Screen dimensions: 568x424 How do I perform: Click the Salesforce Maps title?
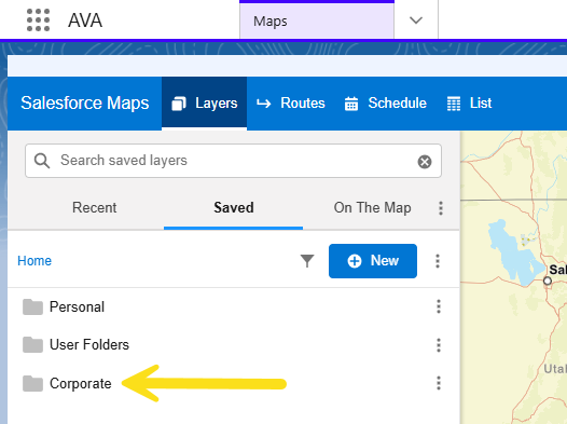tap(85, 103)
